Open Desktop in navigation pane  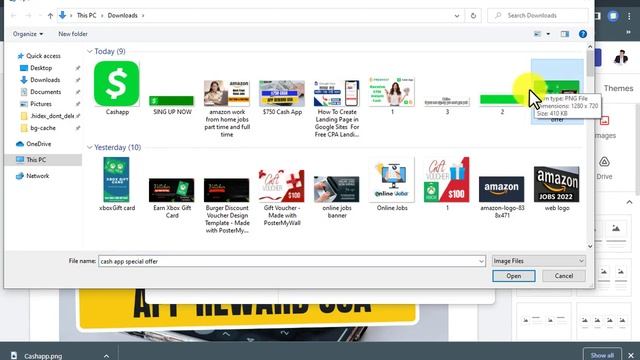[x=41, y=68]
